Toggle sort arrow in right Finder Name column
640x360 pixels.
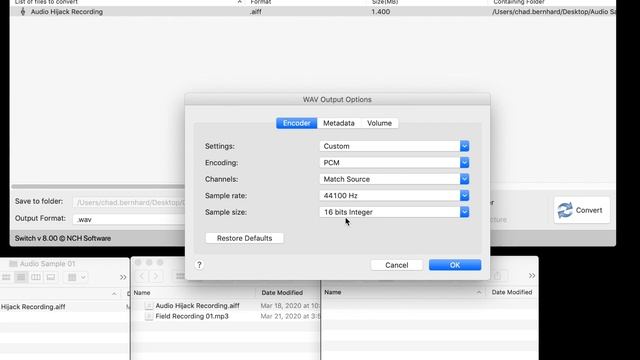coord(478,292)
